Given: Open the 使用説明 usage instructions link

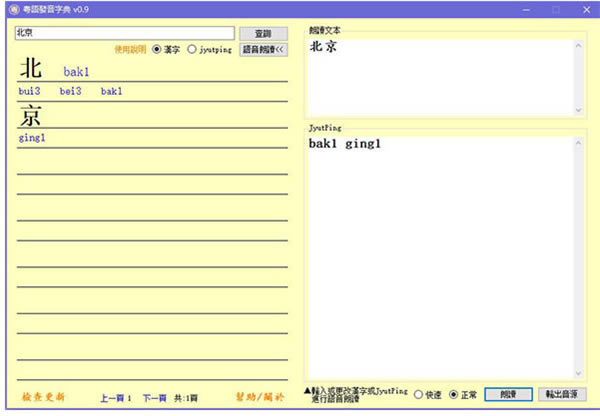Looking at the screenshot, I should point(130,49).
